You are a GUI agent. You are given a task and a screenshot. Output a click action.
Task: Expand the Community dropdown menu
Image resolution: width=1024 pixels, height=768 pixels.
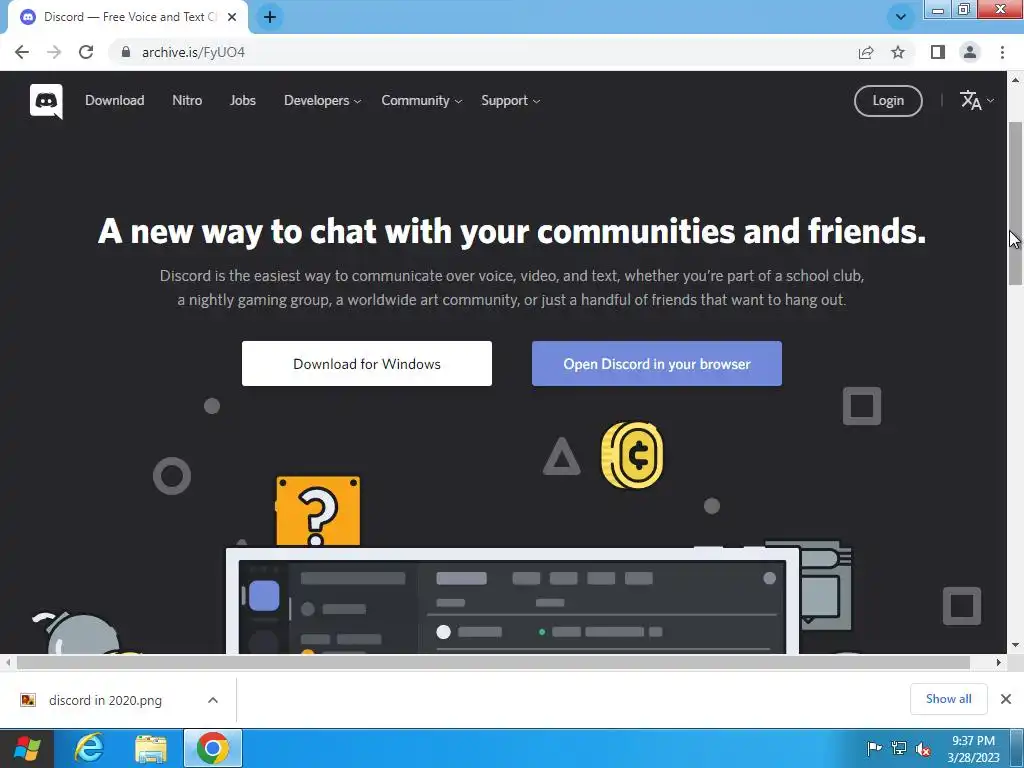point(421,101)
